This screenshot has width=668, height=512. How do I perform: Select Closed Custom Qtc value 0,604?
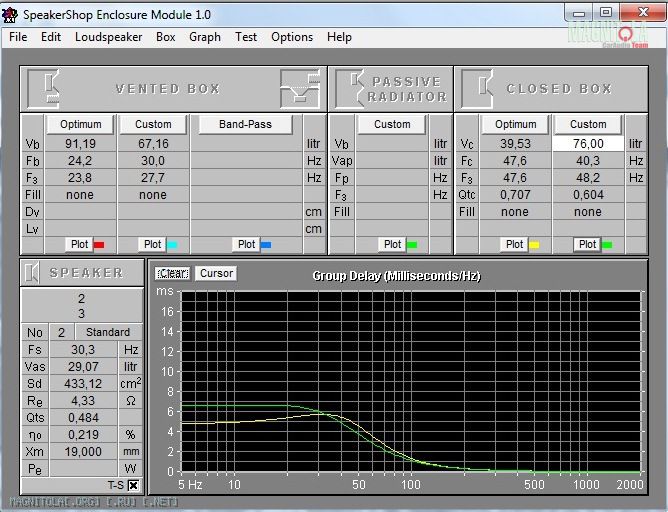[588, 195]
